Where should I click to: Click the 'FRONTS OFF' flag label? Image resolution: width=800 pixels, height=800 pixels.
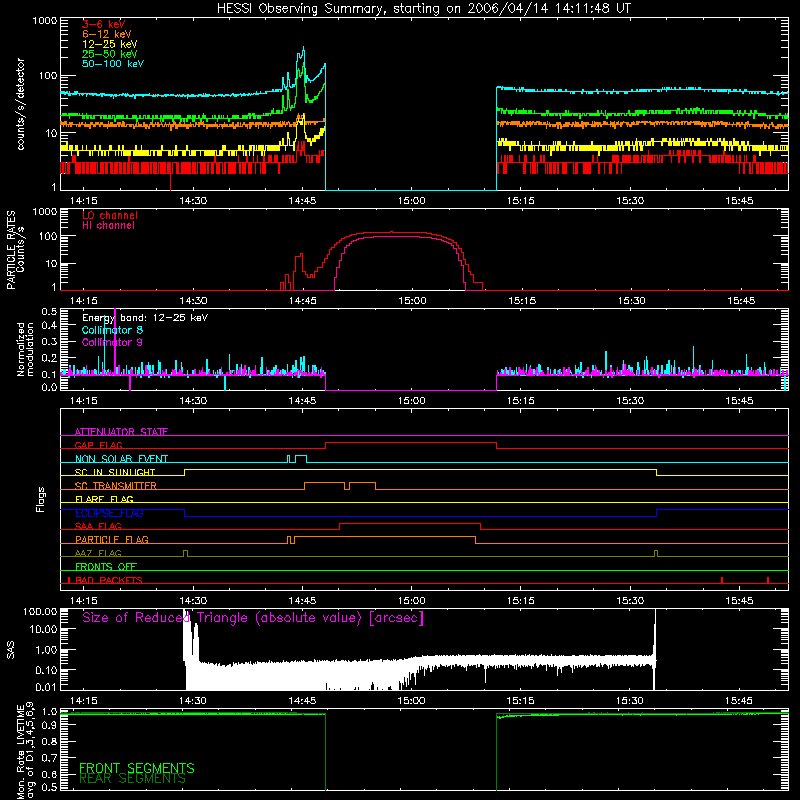(x=106, y=567)
